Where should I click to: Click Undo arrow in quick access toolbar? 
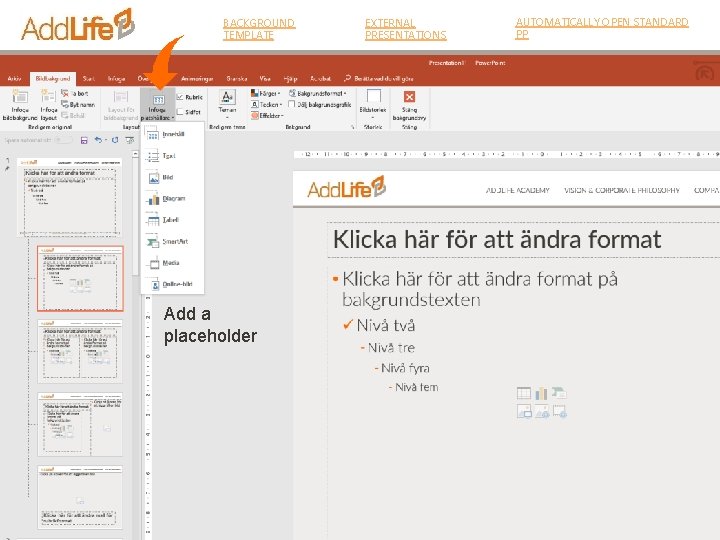[98, 140]
